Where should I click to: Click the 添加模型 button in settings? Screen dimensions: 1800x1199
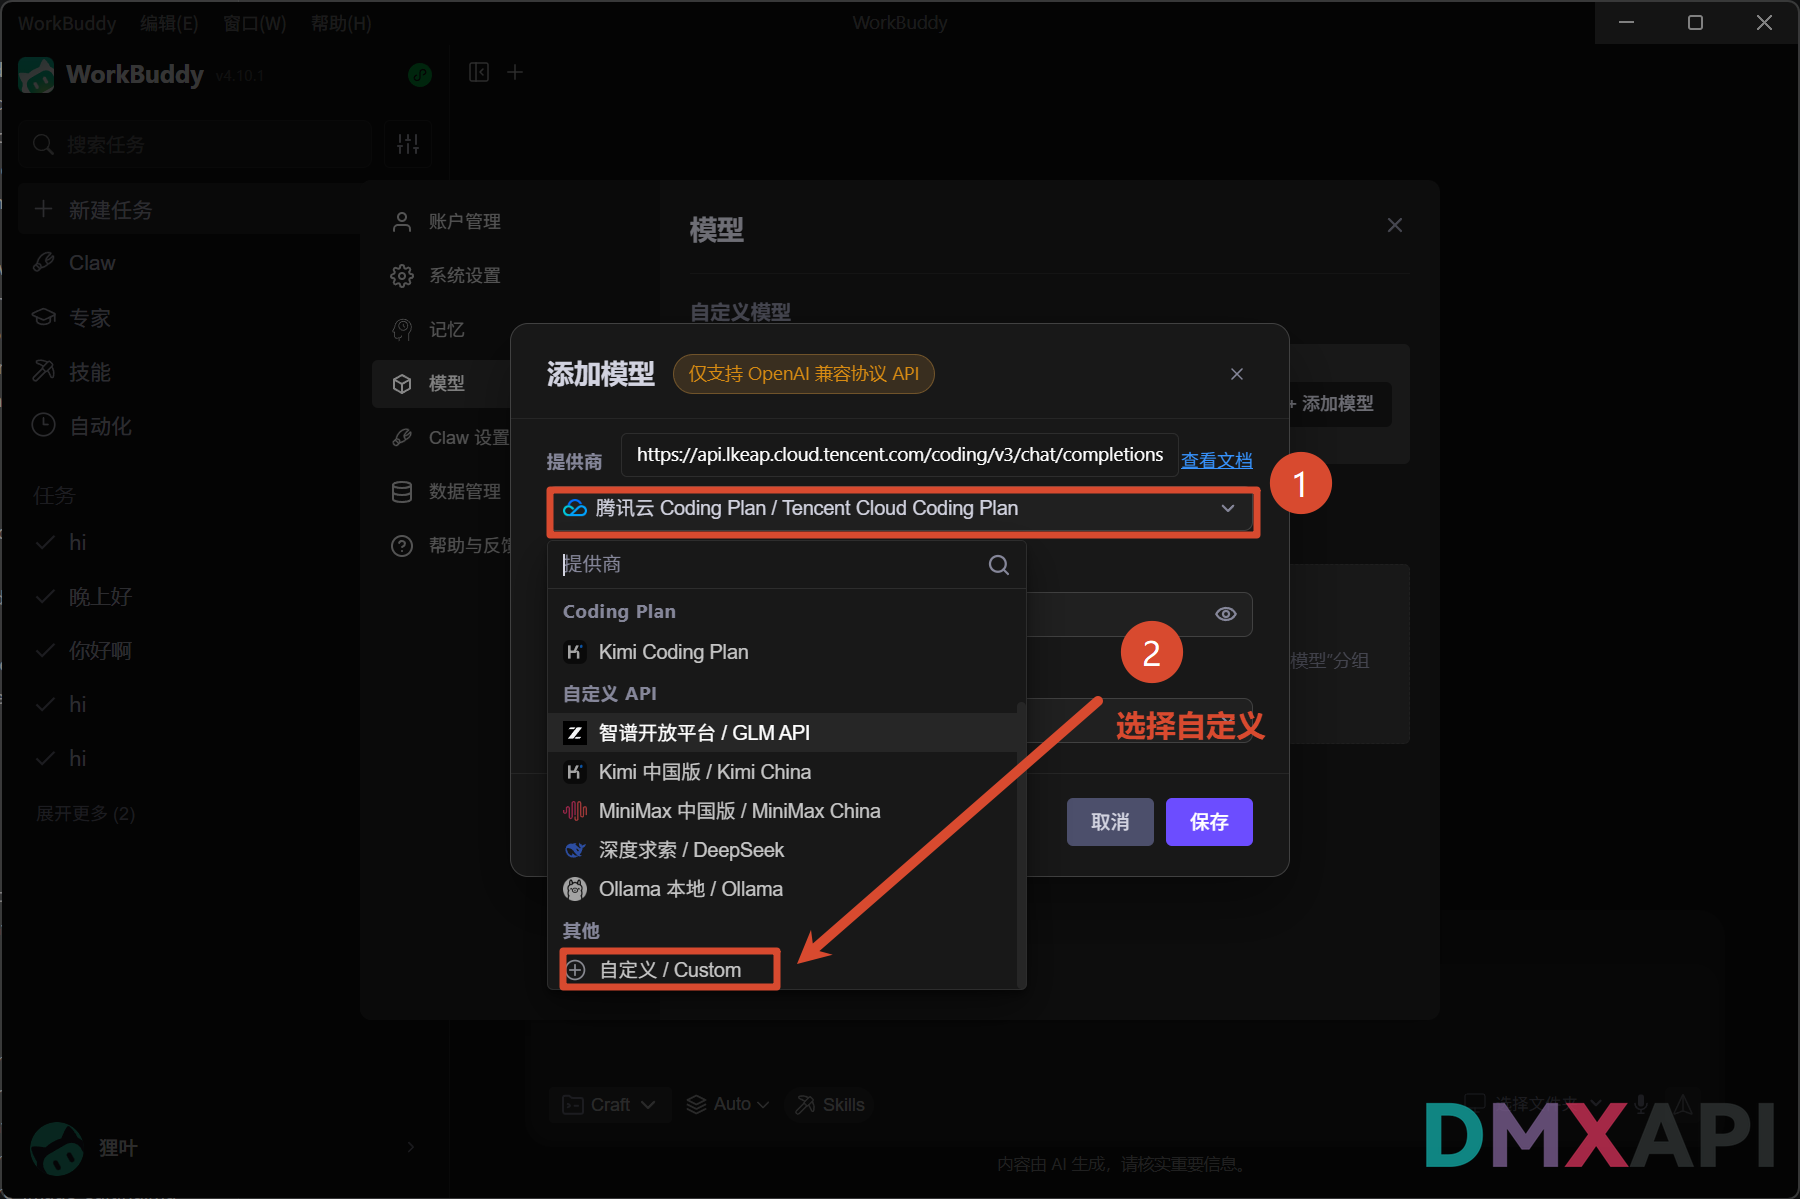coord(1334,404)
